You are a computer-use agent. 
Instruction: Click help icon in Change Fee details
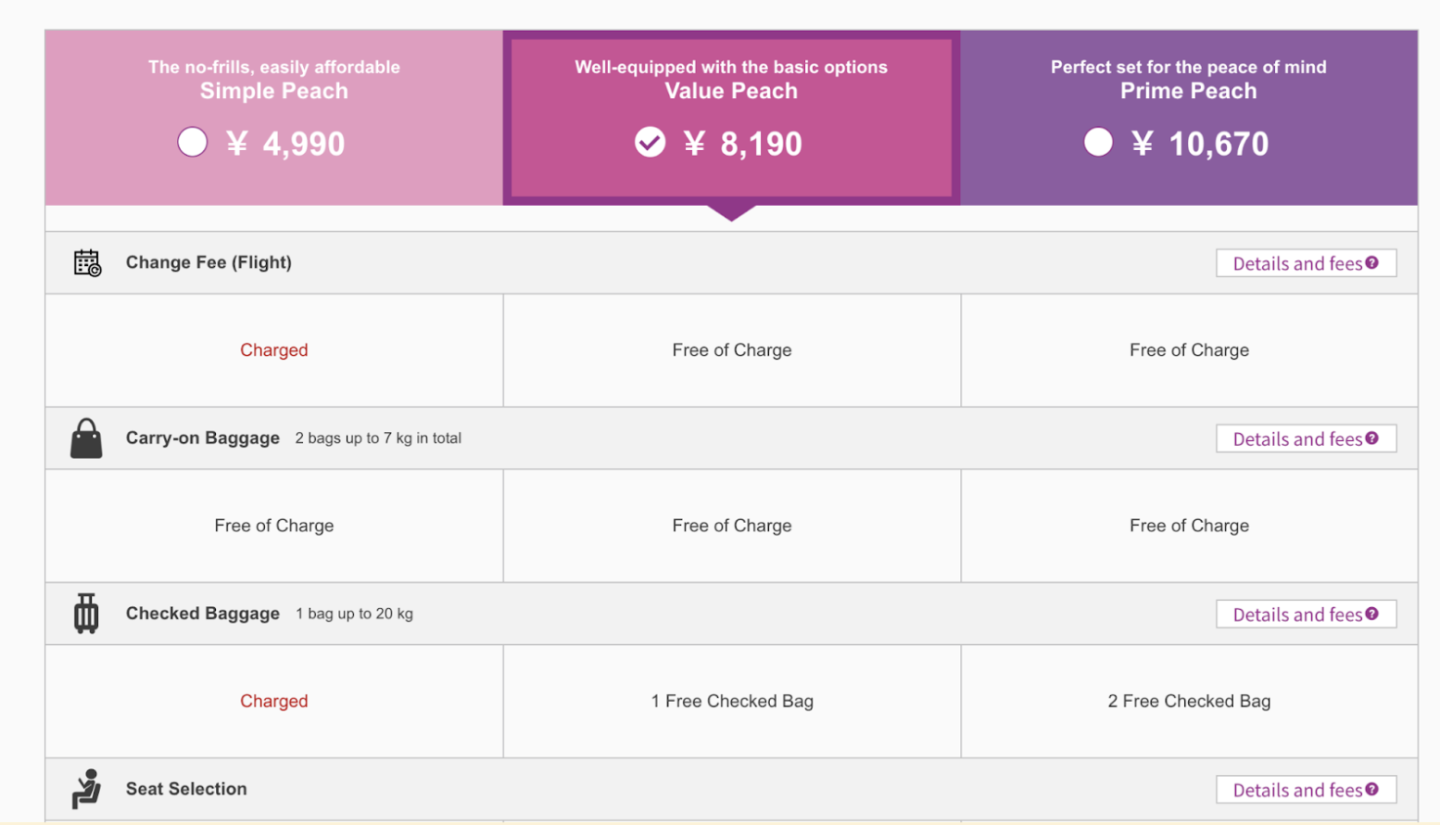coord(1372,263)
